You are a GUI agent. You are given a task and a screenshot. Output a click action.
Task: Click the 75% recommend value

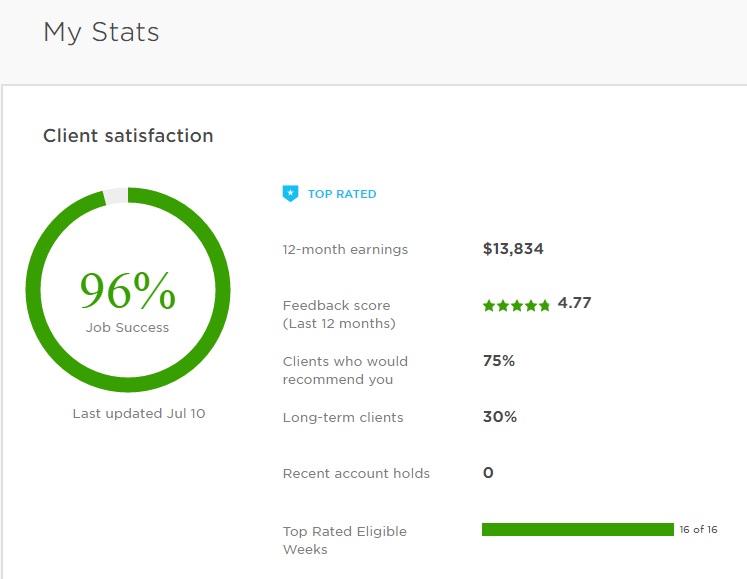[498, 361]
